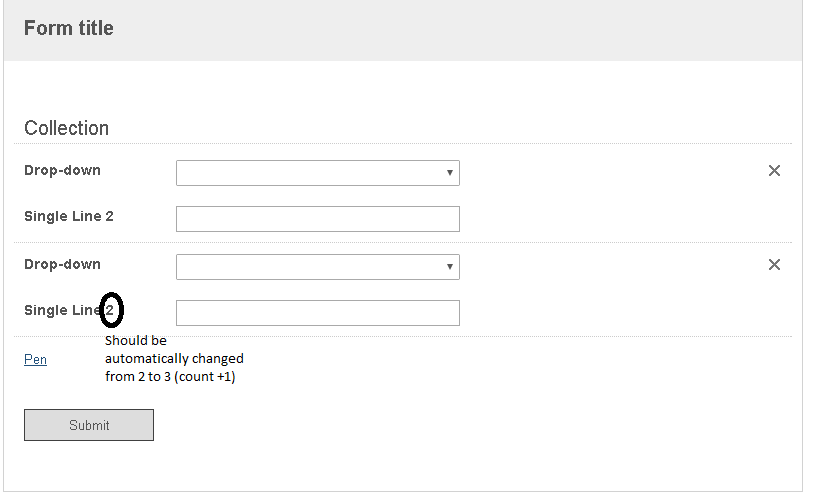This screenshot has width=821, height=497.
Task: Remove the second collection row using X
Action: point(774,265)
